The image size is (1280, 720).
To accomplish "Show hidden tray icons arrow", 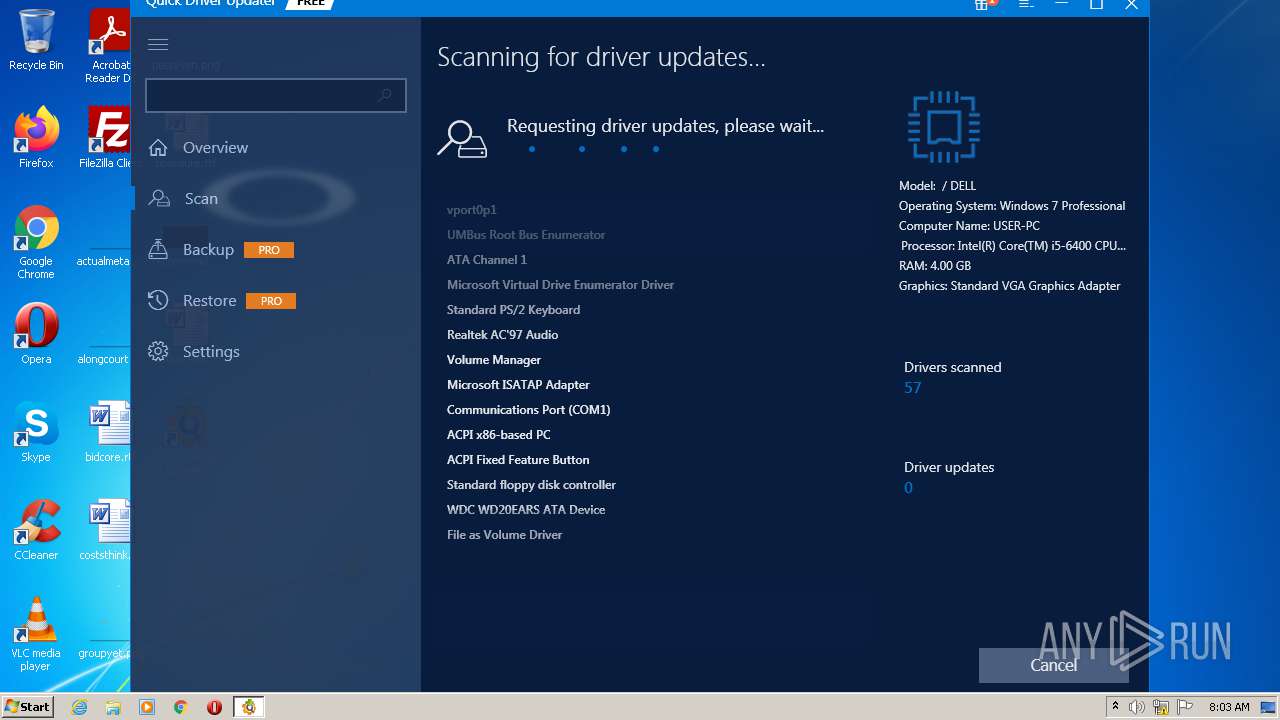I will (1115, 707).
